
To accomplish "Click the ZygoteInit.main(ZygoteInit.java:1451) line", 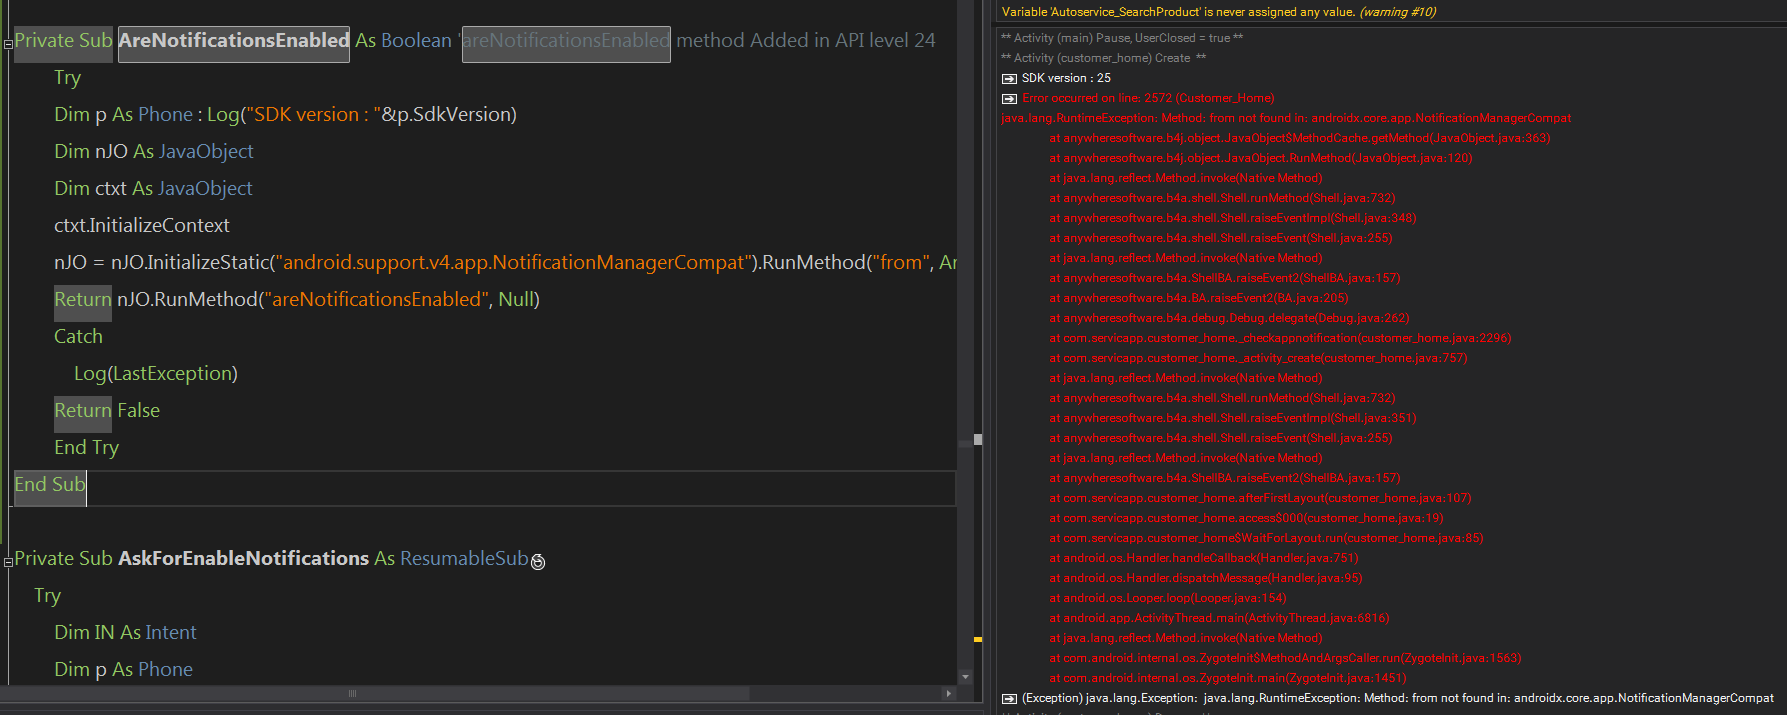I will (x=1228, y=678).
